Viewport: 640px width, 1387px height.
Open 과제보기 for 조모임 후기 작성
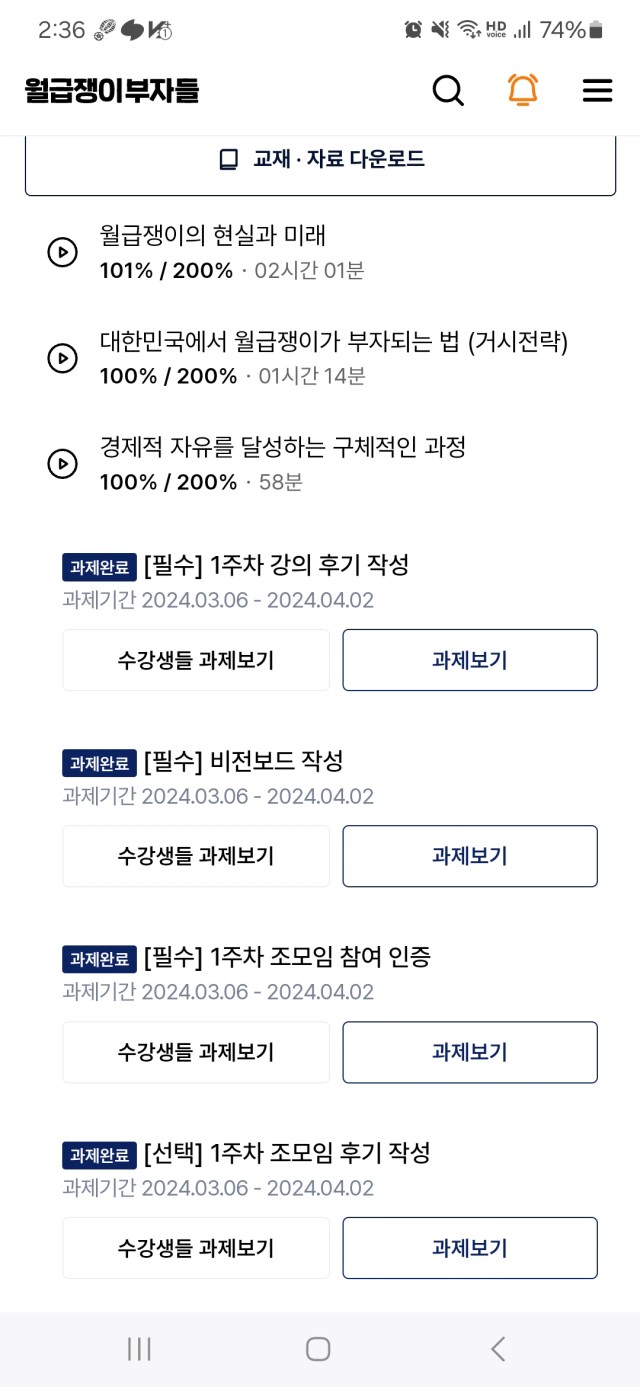click(x=470, y=1248)
